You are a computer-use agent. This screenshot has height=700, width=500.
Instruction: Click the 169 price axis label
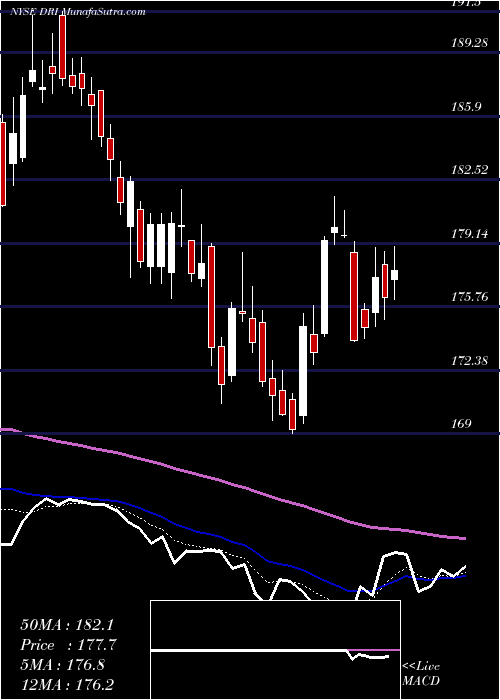[x=461, y=424]
